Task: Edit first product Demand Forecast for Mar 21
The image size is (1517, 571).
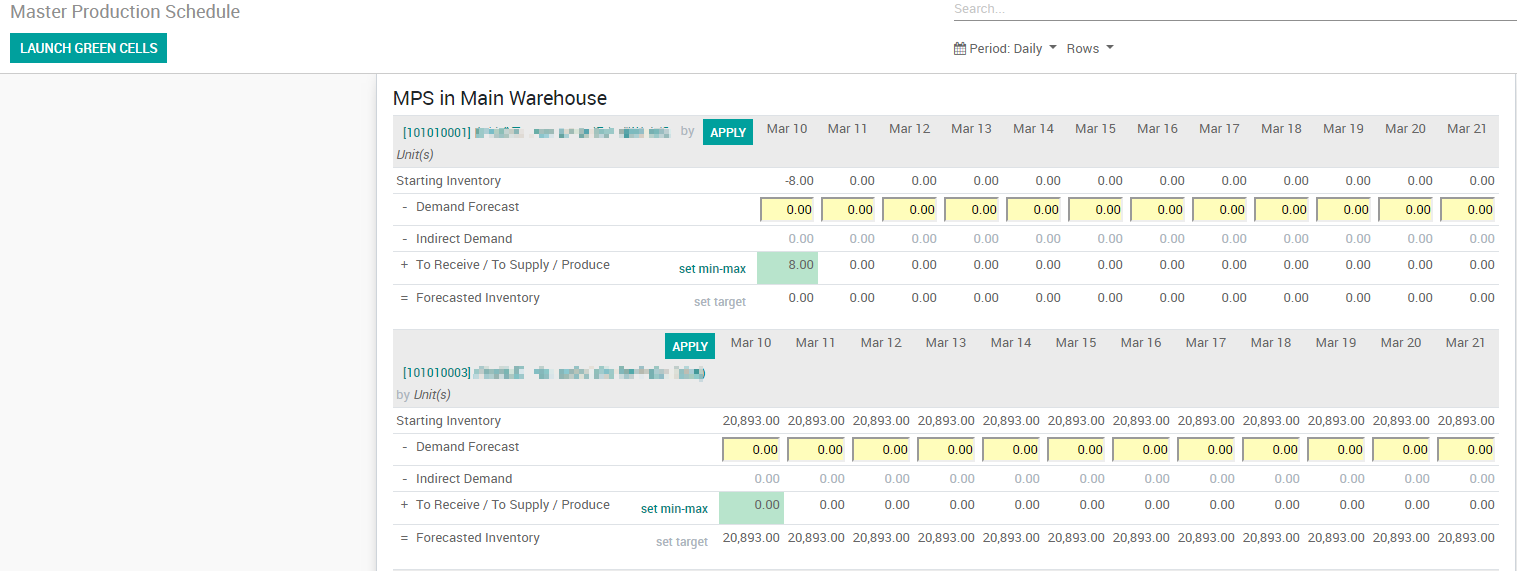Action: [x=1469, y=210]
